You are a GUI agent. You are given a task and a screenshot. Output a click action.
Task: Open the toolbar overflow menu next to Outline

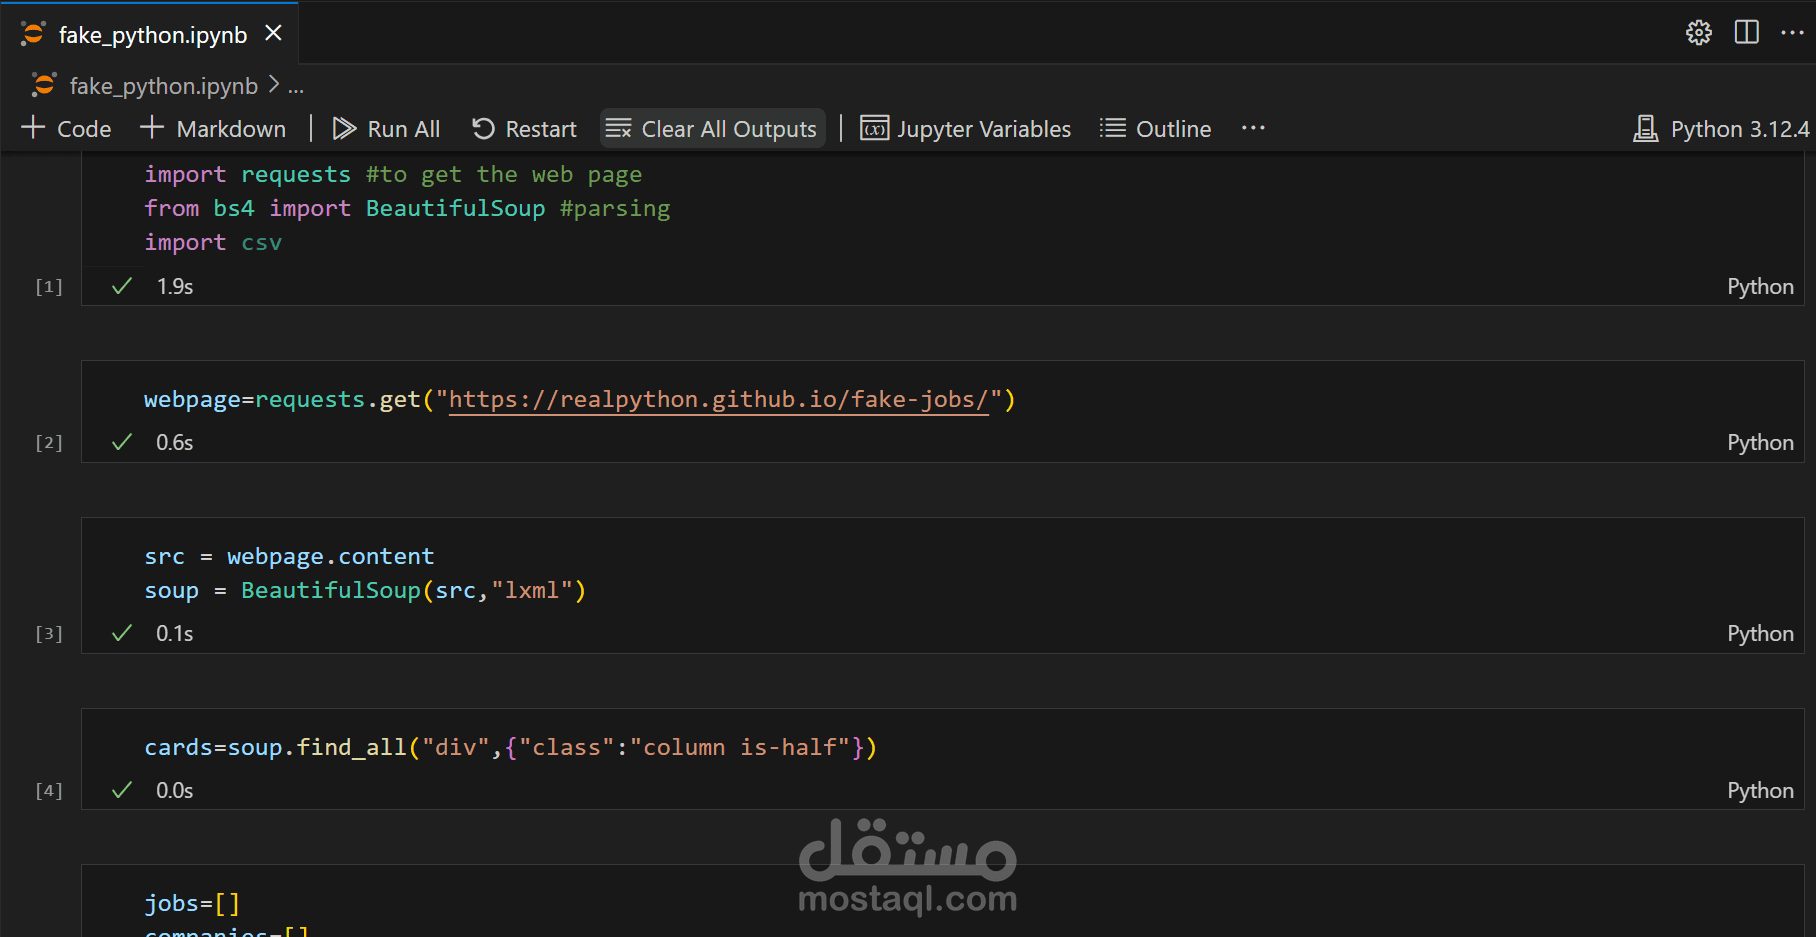pyautogui.click(x=1253, y=128)
